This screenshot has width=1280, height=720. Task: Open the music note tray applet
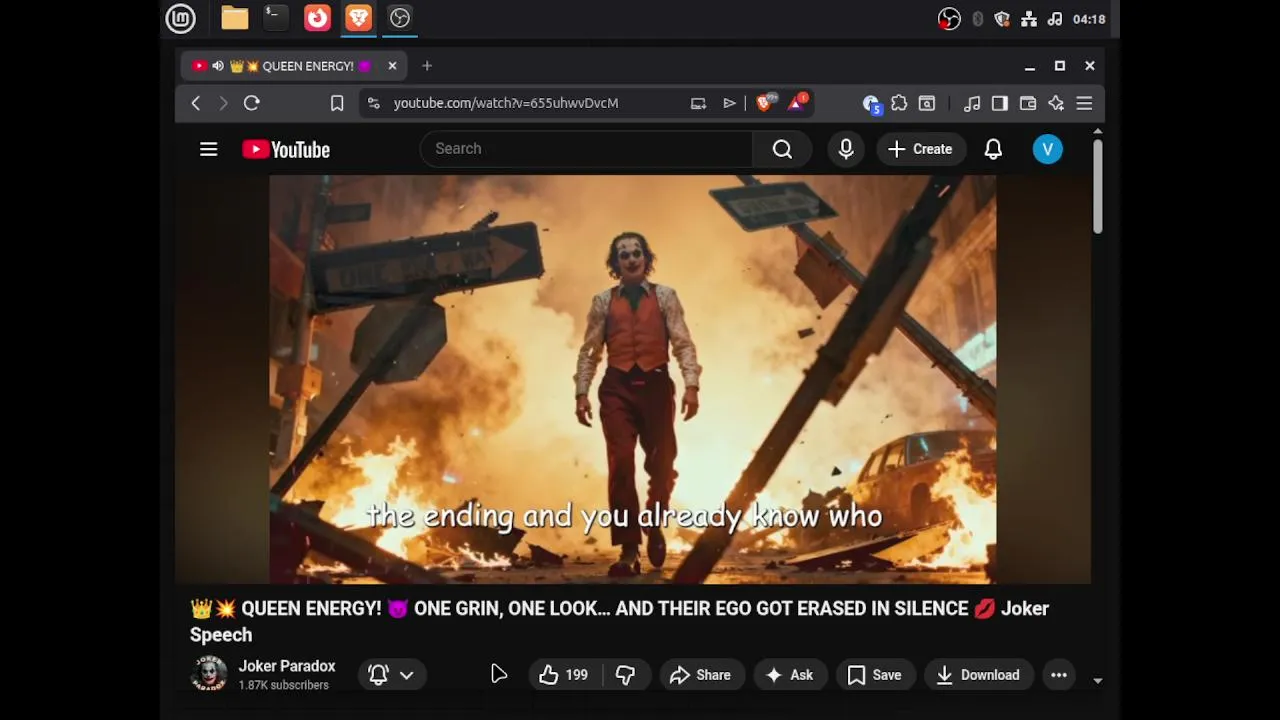click(x=1054, y=19)
